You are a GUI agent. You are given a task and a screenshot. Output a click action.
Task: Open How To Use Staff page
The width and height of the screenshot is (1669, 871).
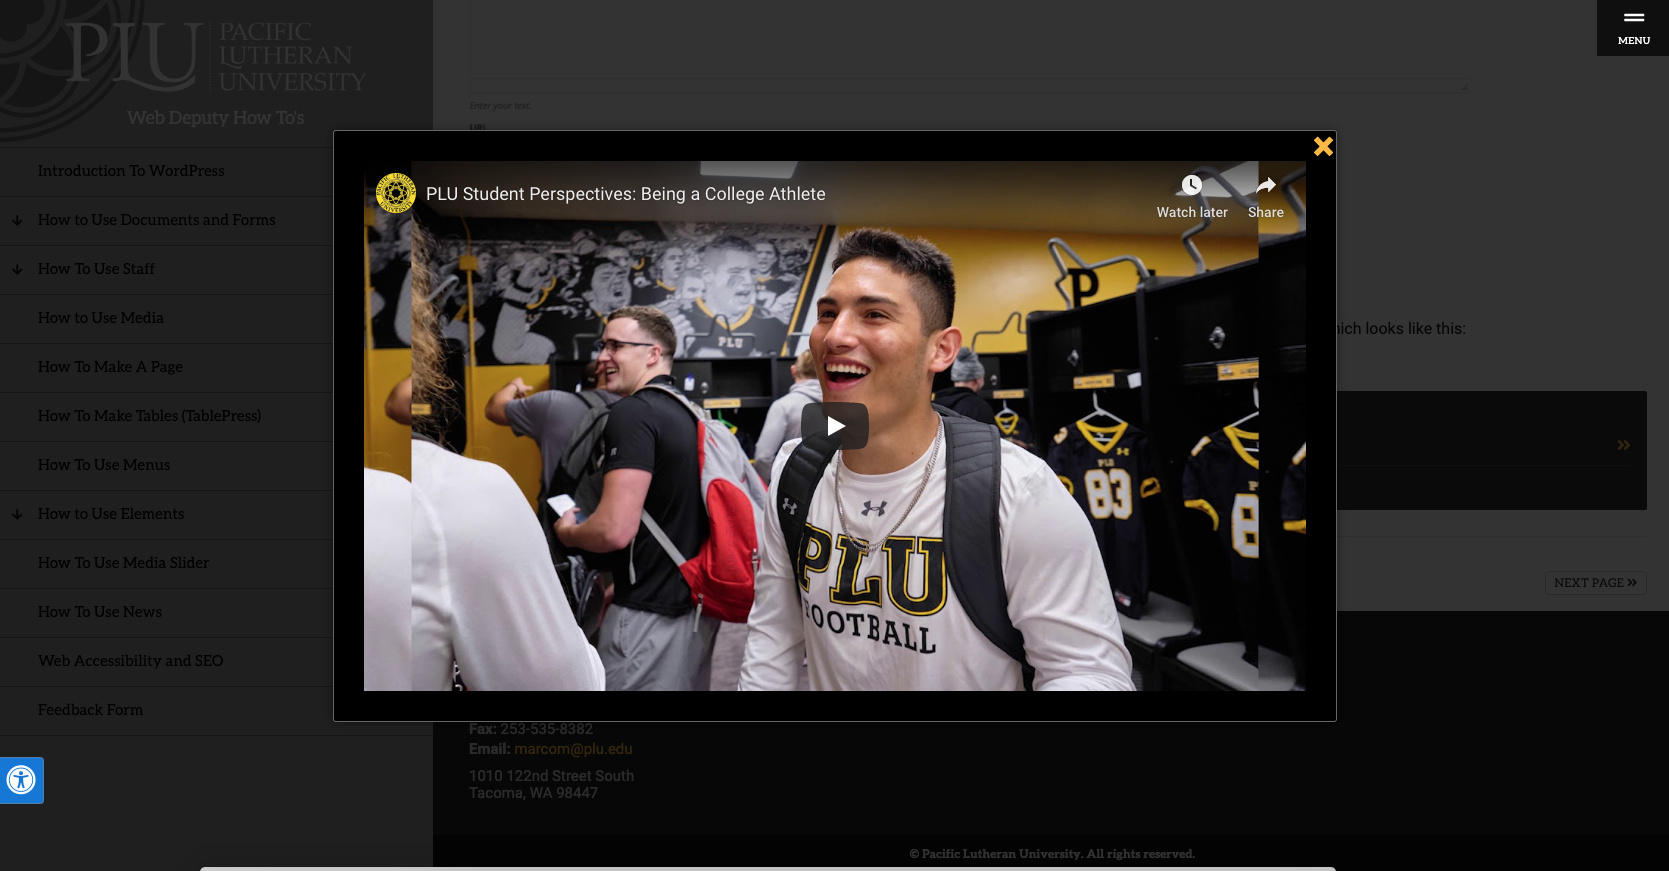click(96, 269)
